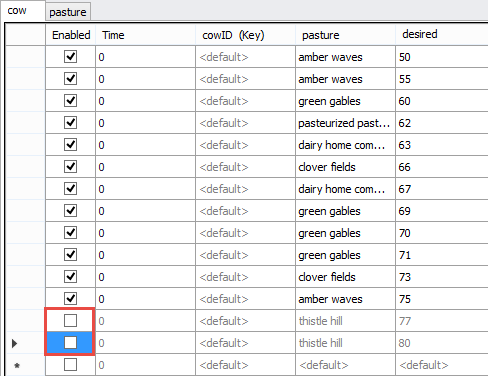Toggle Enabled checkbox in desired 60 row

click(x=70, y=101)
